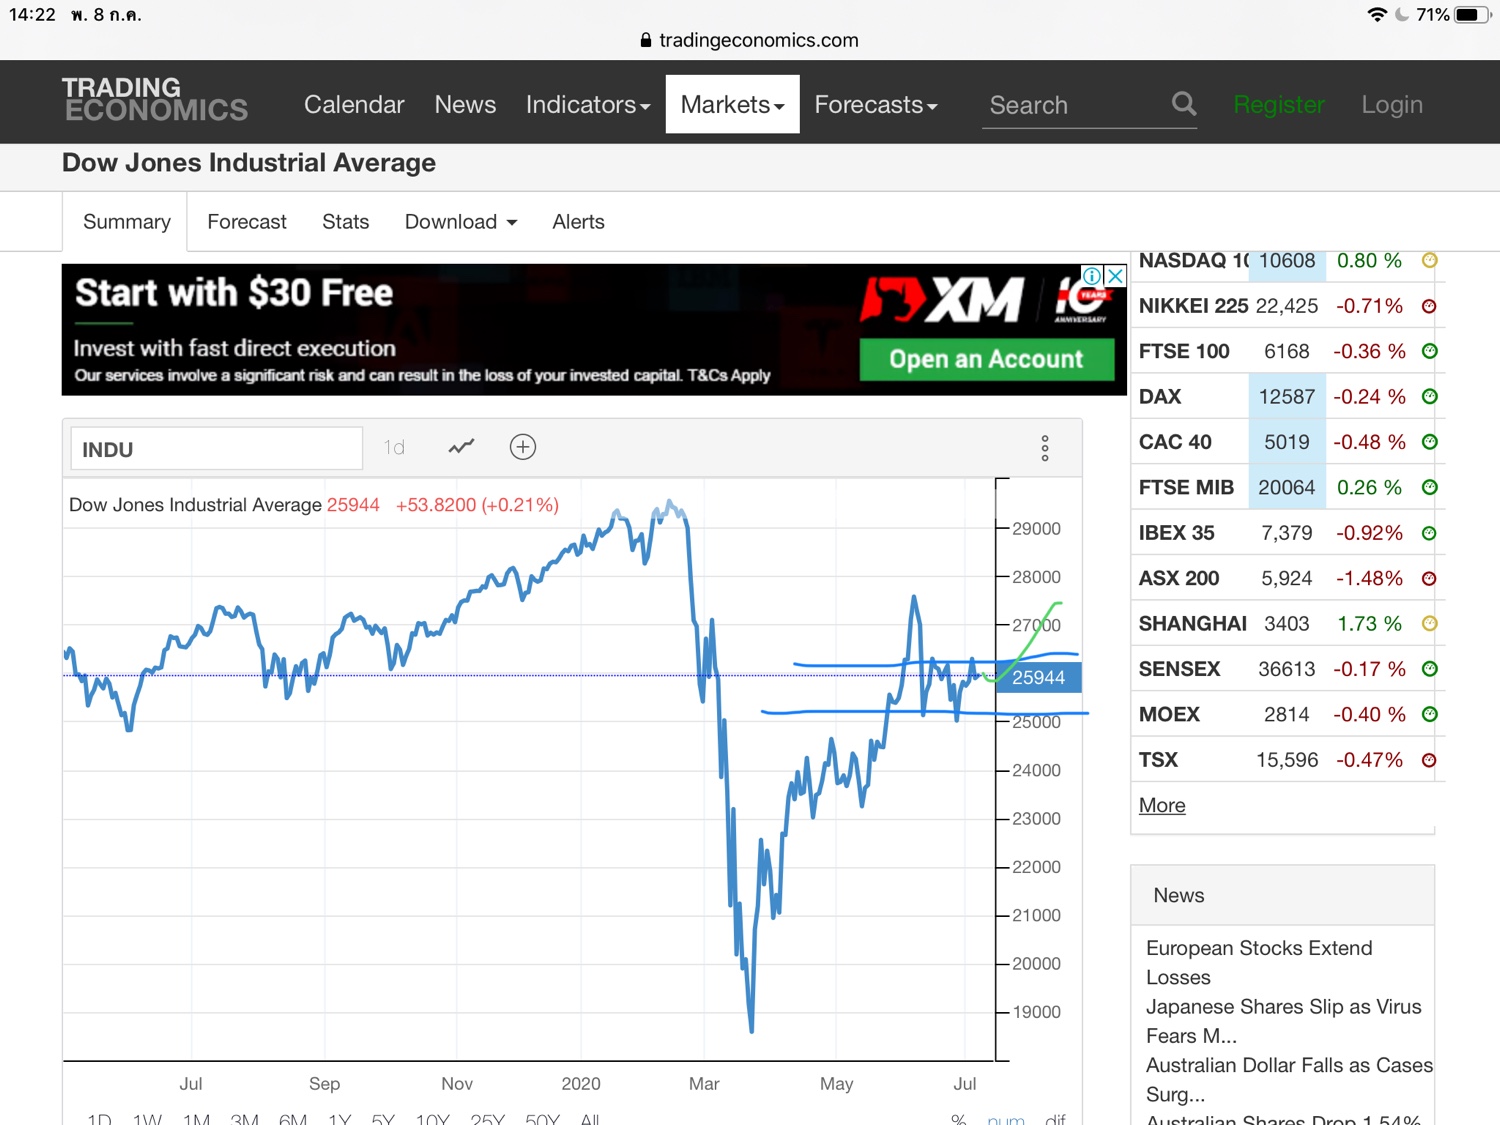The width and height of the screenshot is (1500, 1125).
Task: Open the SHANGHAI index link
Action: click(1193, 623)
